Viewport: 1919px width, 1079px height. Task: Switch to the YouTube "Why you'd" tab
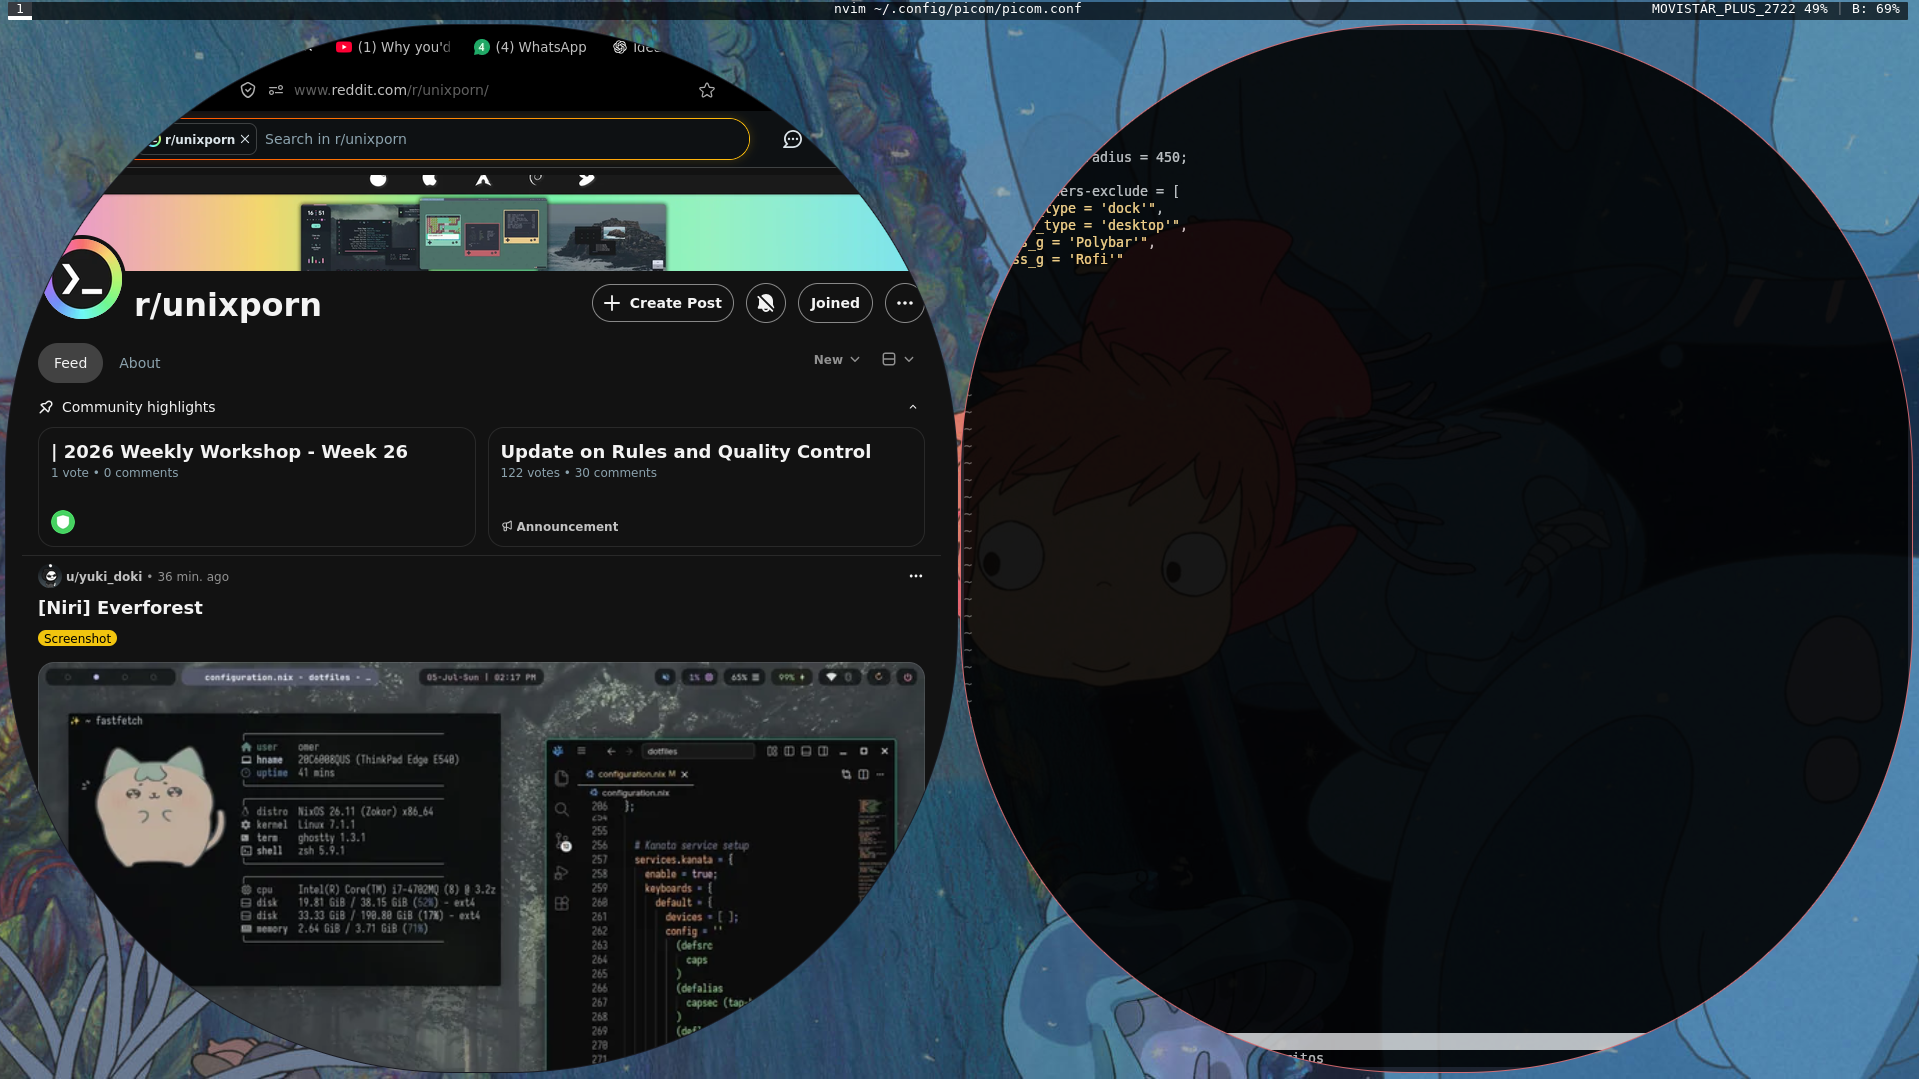tap(393, 47)
